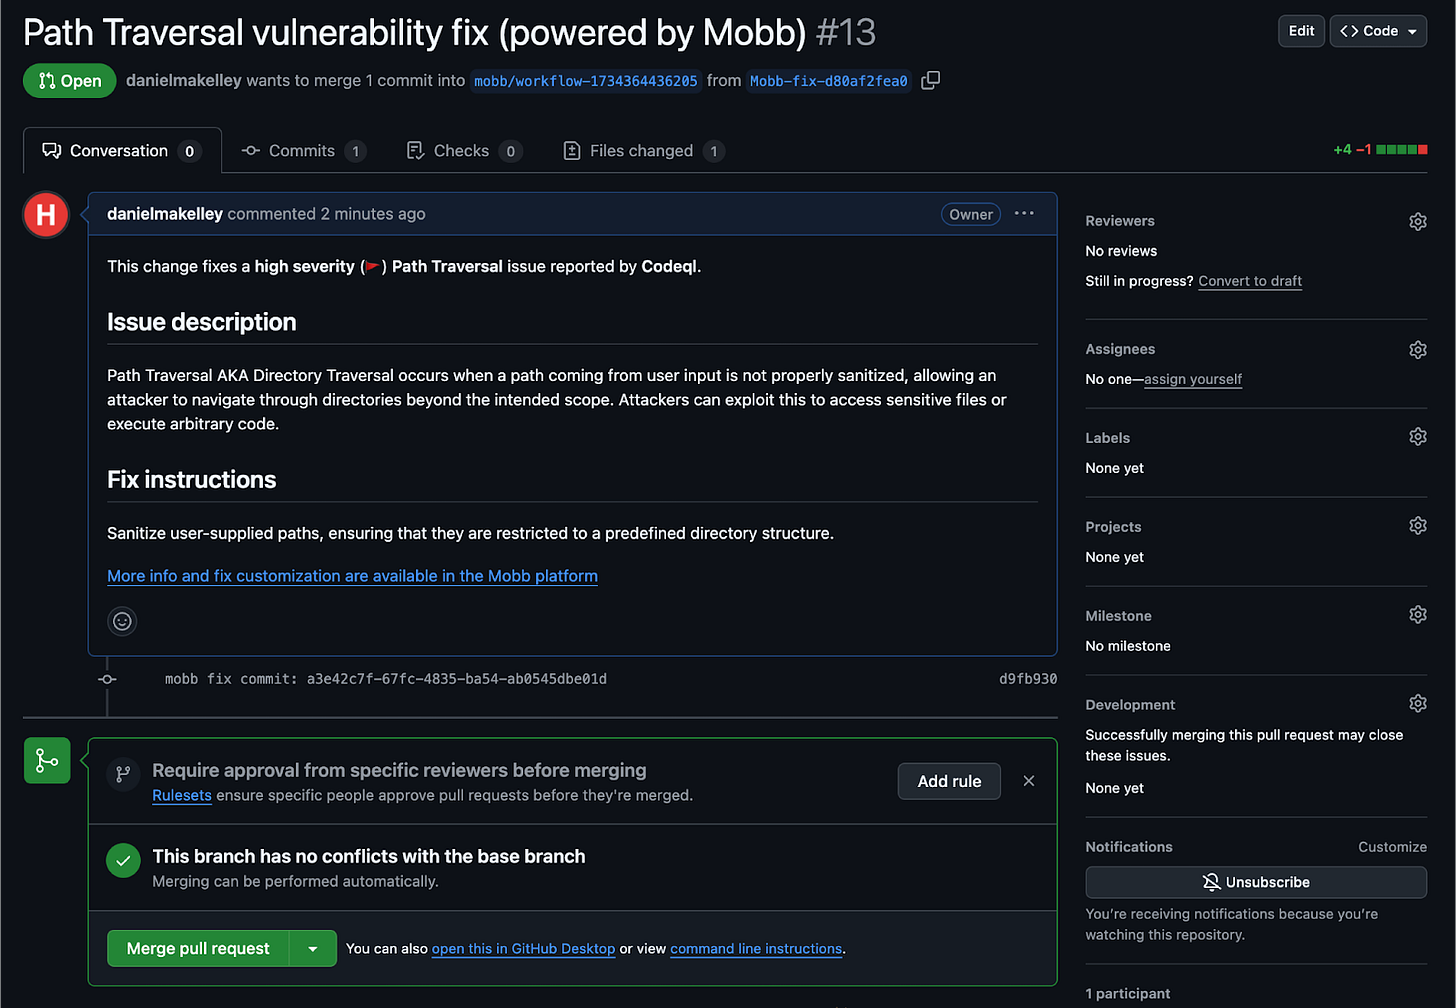
Task: Click the Add rule button
Action: pyautogui.click(x=949, y=781)
